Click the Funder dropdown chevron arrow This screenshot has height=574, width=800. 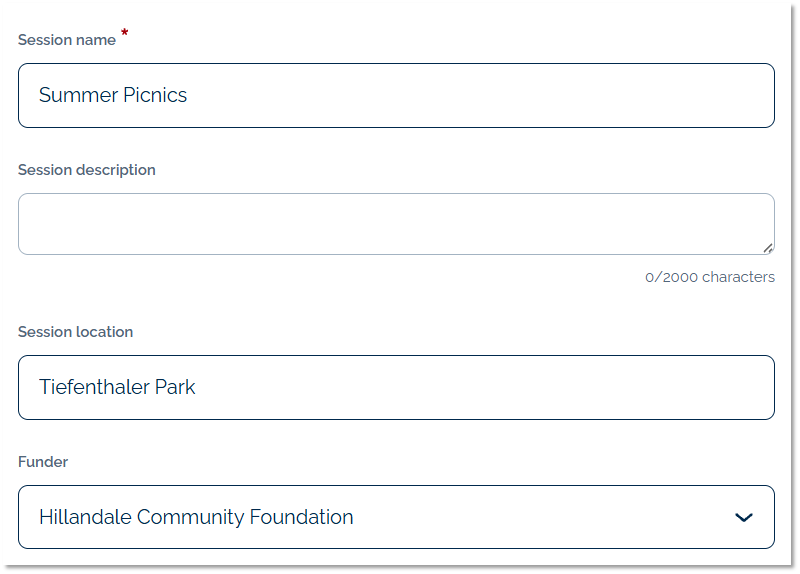point(743,517)
